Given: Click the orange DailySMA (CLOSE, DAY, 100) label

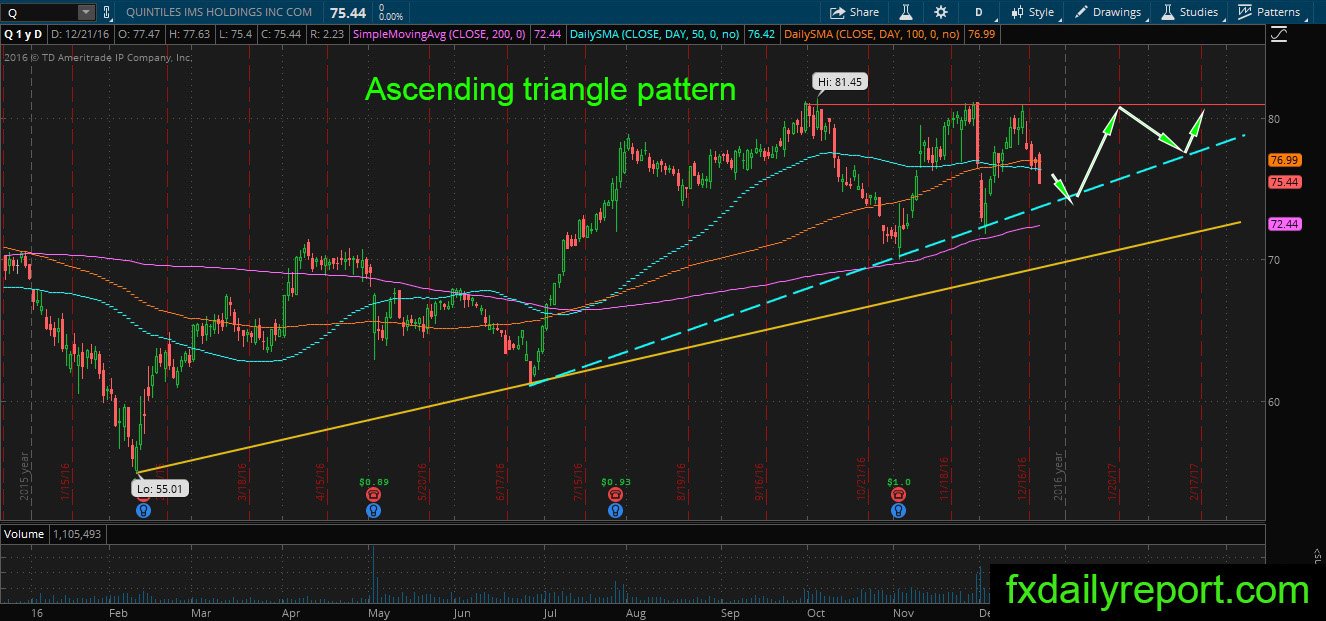Looking at the screenshot, I should click(874, 34).
